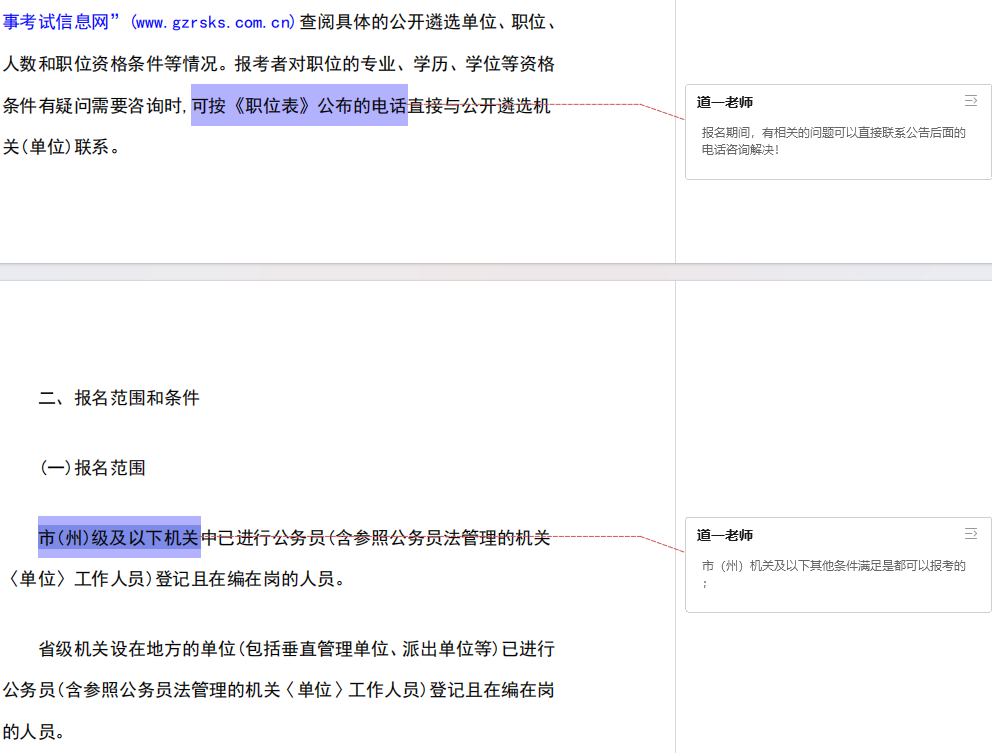The image size is (992, 753).
Task: Click highlighted text 可按《职位表》公布的电话
Action: tap(298, 106)
